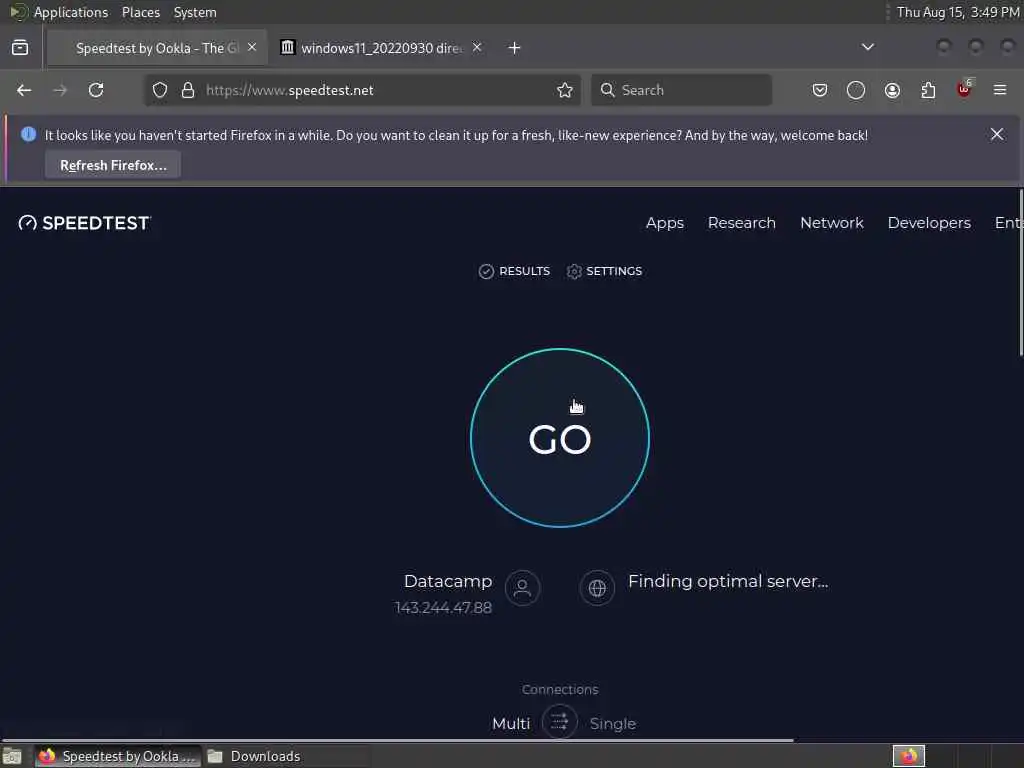The height and width of the screenshot is (768, 1024).
Task: Dismiss the Firefox refresh notification bar
Action: click(x=997, y=135)
